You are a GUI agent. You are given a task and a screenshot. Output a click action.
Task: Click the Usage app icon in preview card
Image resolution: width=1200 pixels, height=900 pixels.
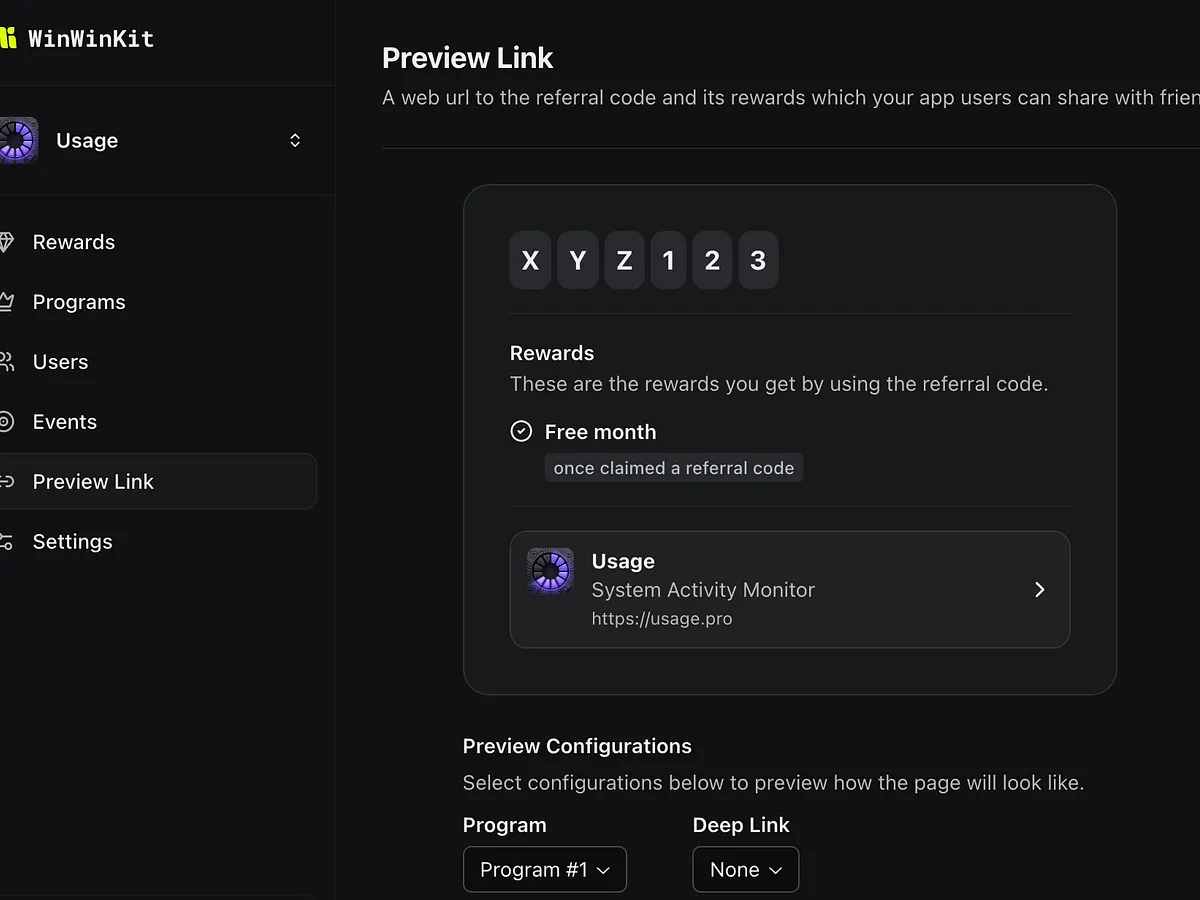[550, 572]
